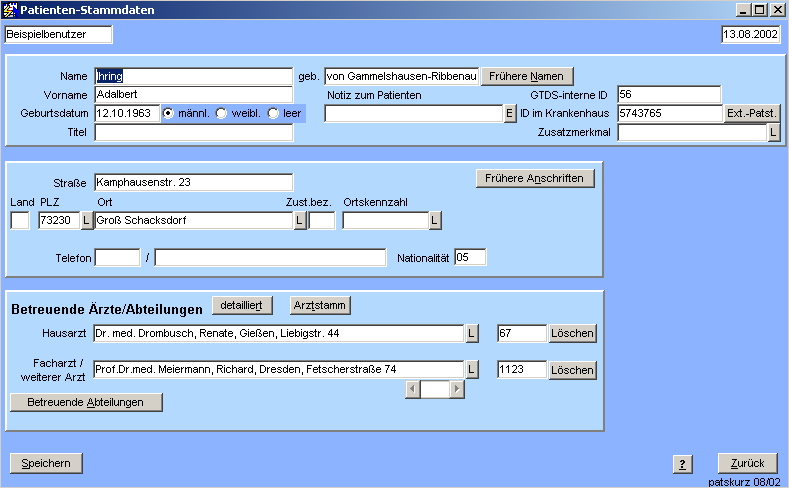The width and height of the screenshot is (789, 488).
Task: Click the question mark help button
Action: click(683, 464)
